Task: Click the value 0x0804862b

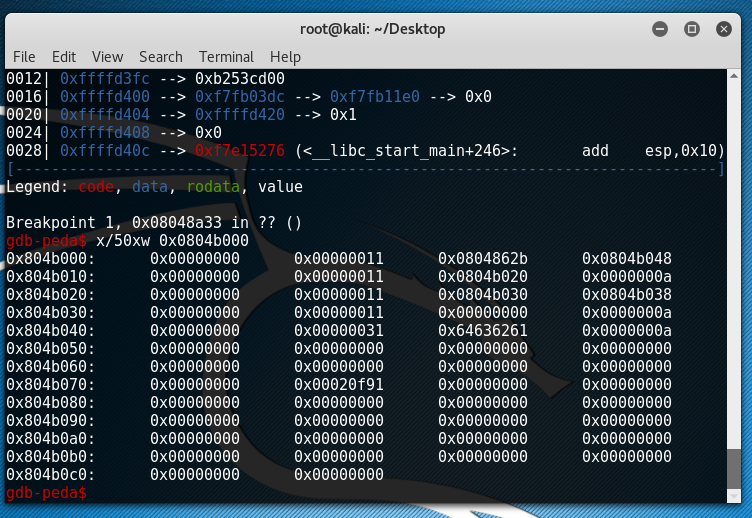Action: click(x=483, y=259)
